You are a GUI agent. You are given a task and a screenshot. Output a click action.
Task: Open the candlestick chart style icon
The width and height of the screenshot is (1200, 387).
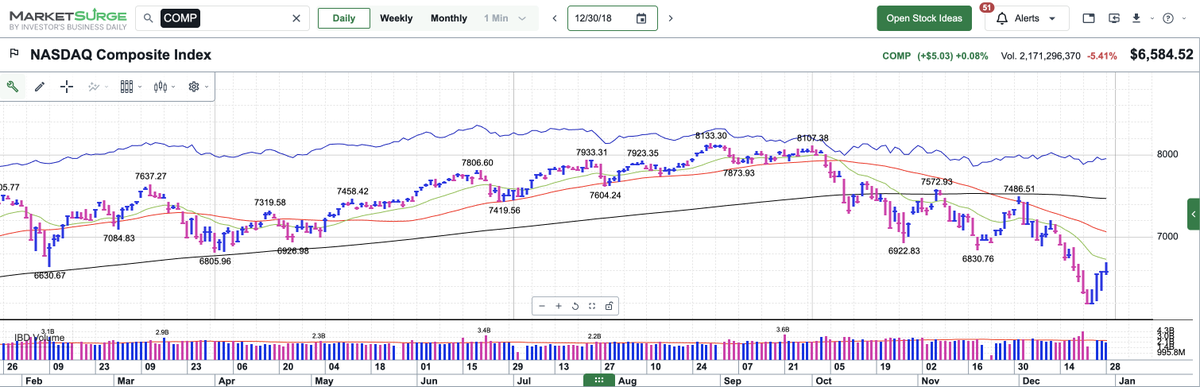160,87
